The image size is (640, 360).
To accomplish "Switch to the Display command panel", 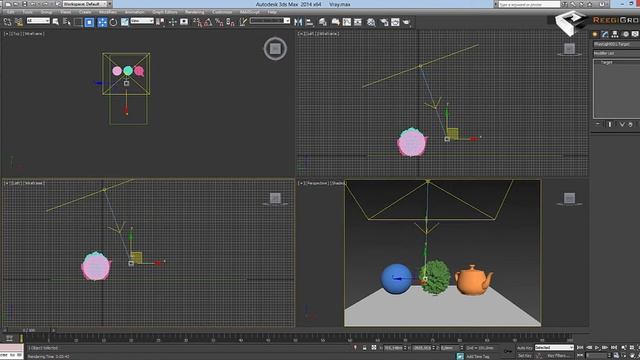I will point(635,34).
